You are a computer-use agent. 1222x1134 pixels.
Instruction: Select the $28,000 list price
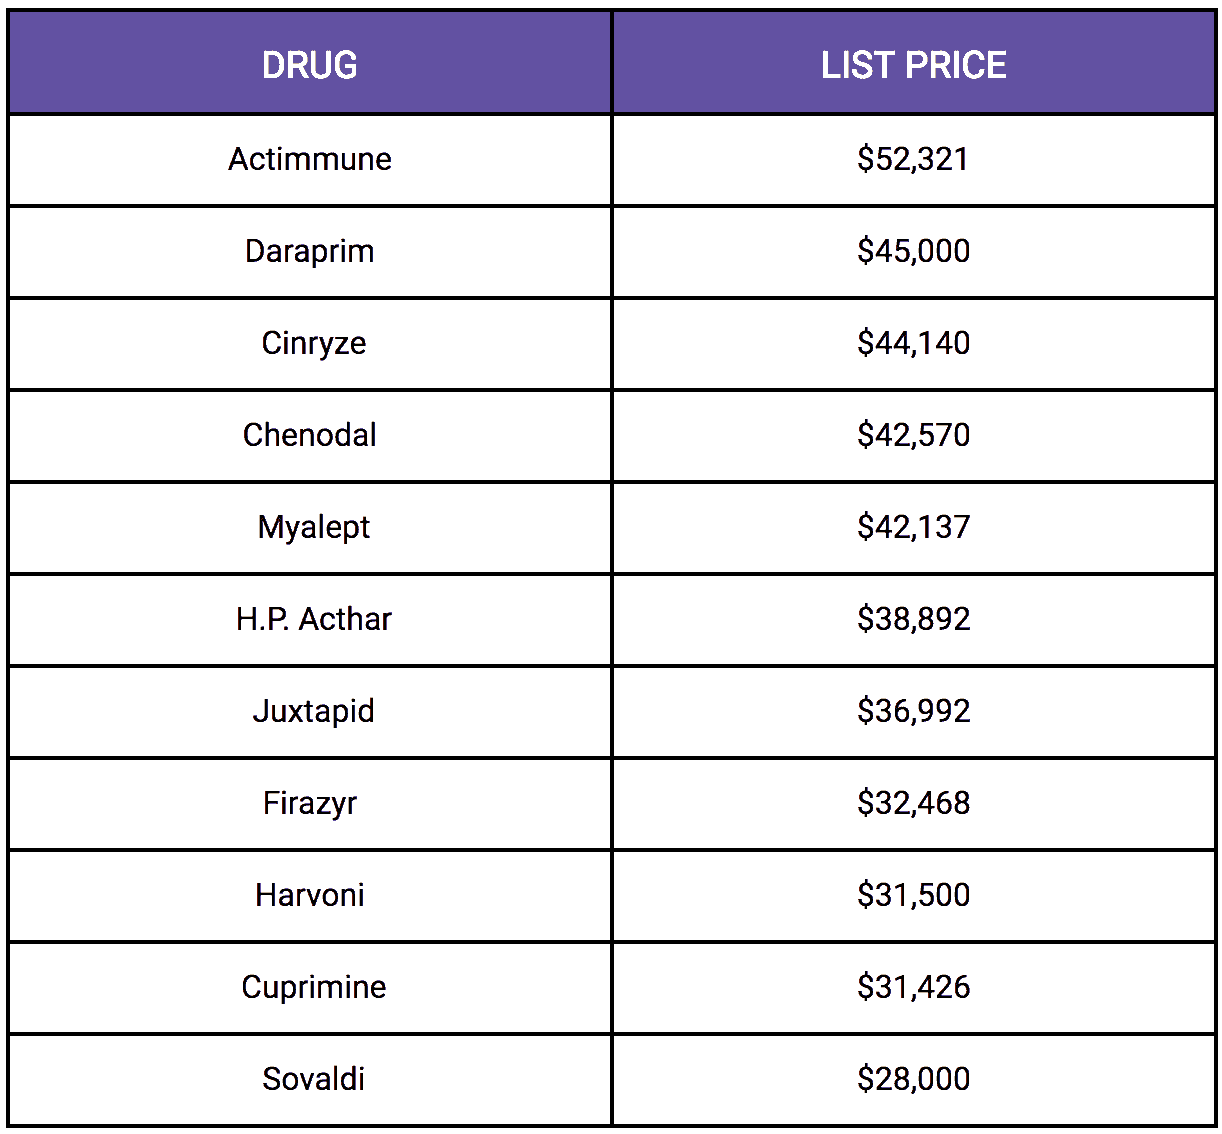tap(913, 1079)
